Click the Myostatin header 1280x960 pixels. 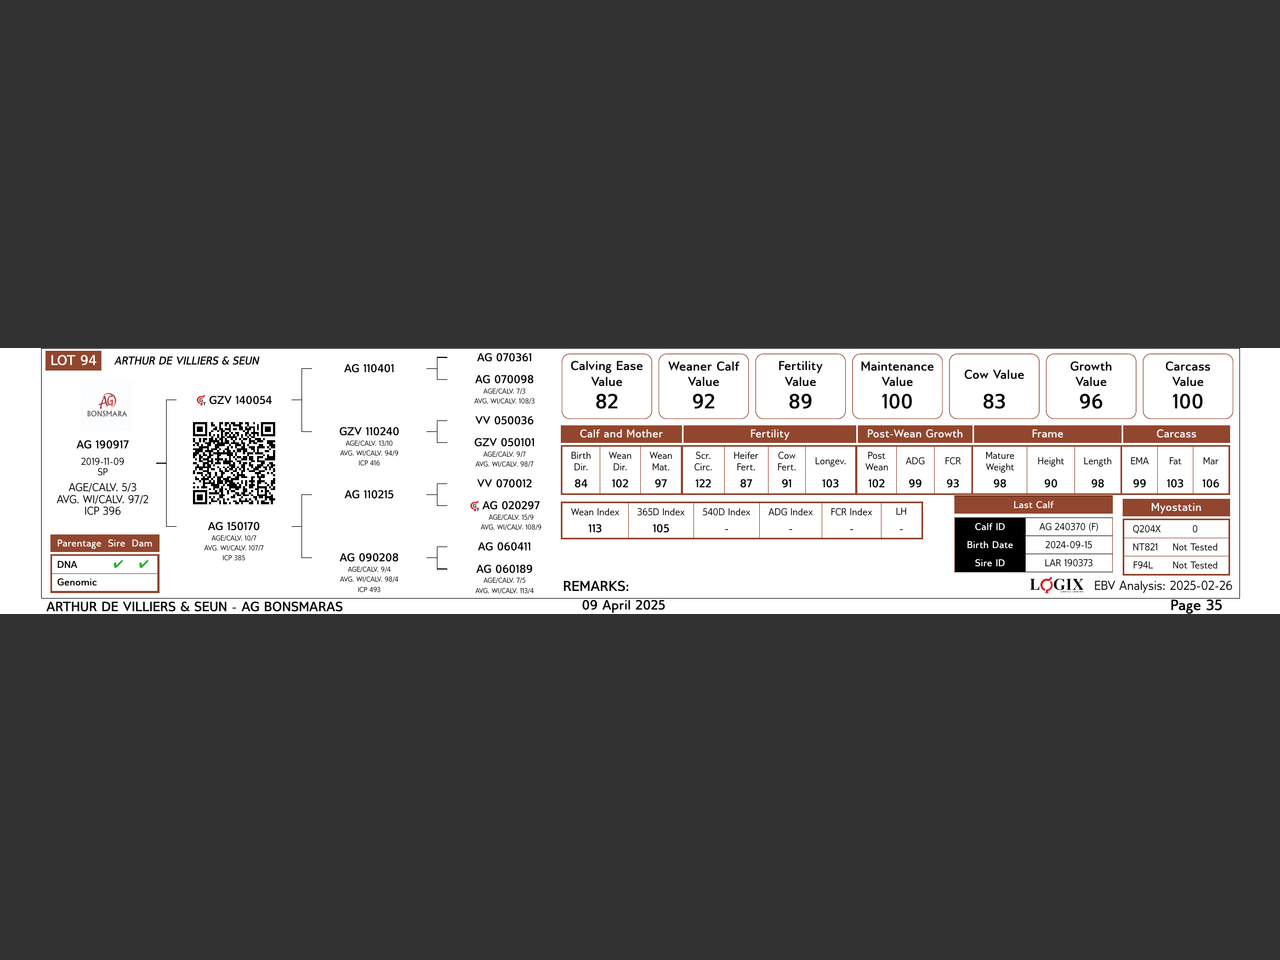click(1176, 507)
